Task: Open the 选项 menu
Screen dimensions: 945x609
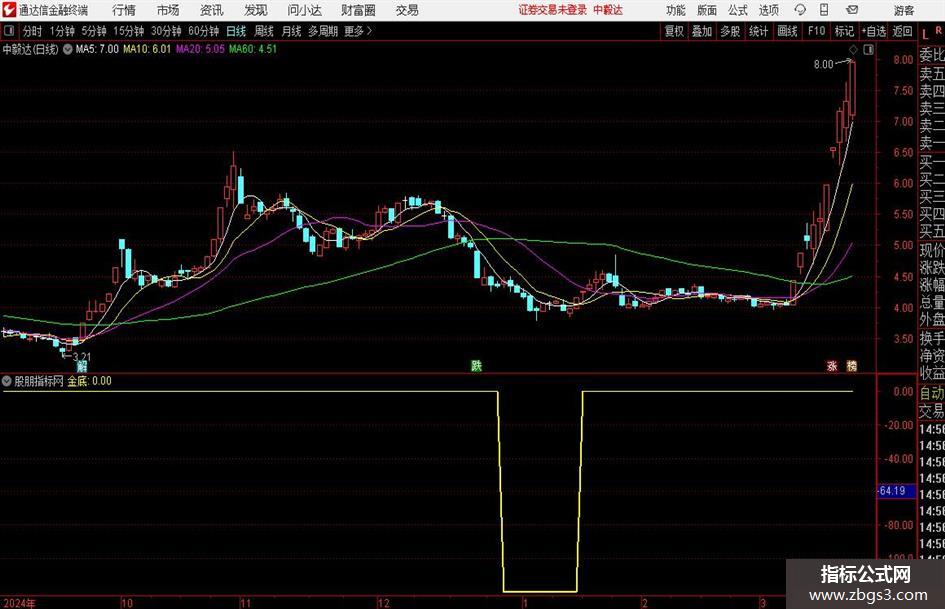Action: coord(768,10)
